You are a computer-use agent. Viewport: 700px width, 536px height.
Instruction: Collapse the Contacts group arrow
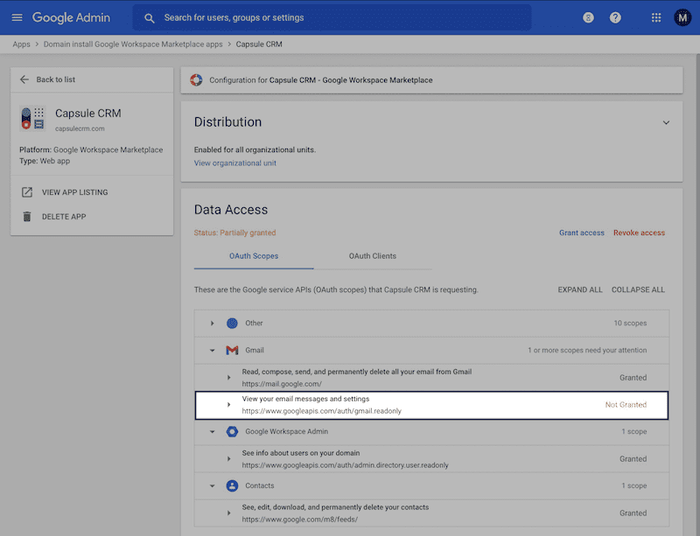pos(212,486)
